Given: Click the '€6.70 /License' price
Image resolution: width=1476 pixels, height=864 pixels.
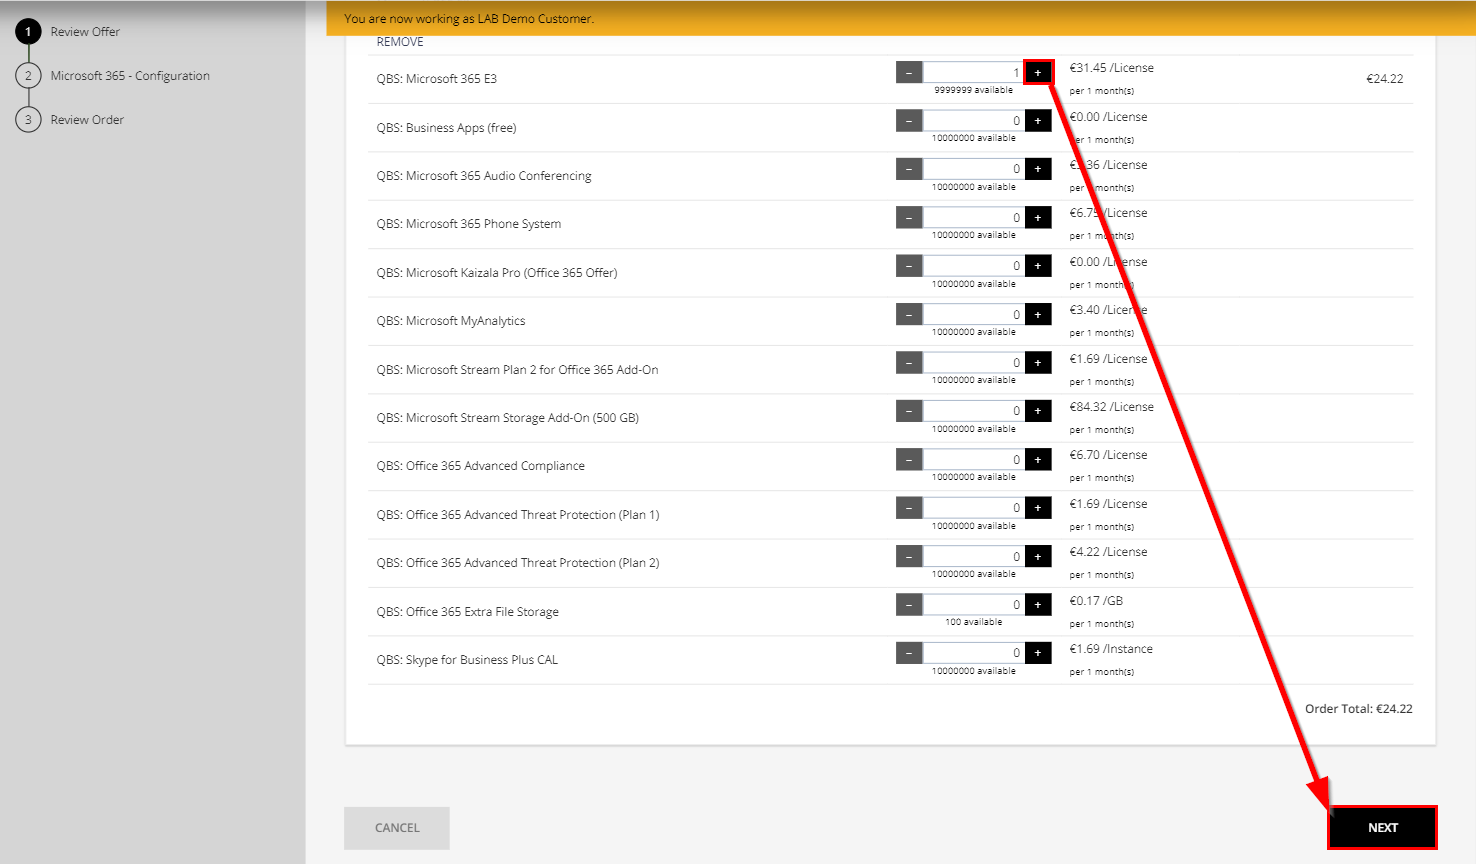Looking at the screenshot, I should click(x=1109, y=455).
